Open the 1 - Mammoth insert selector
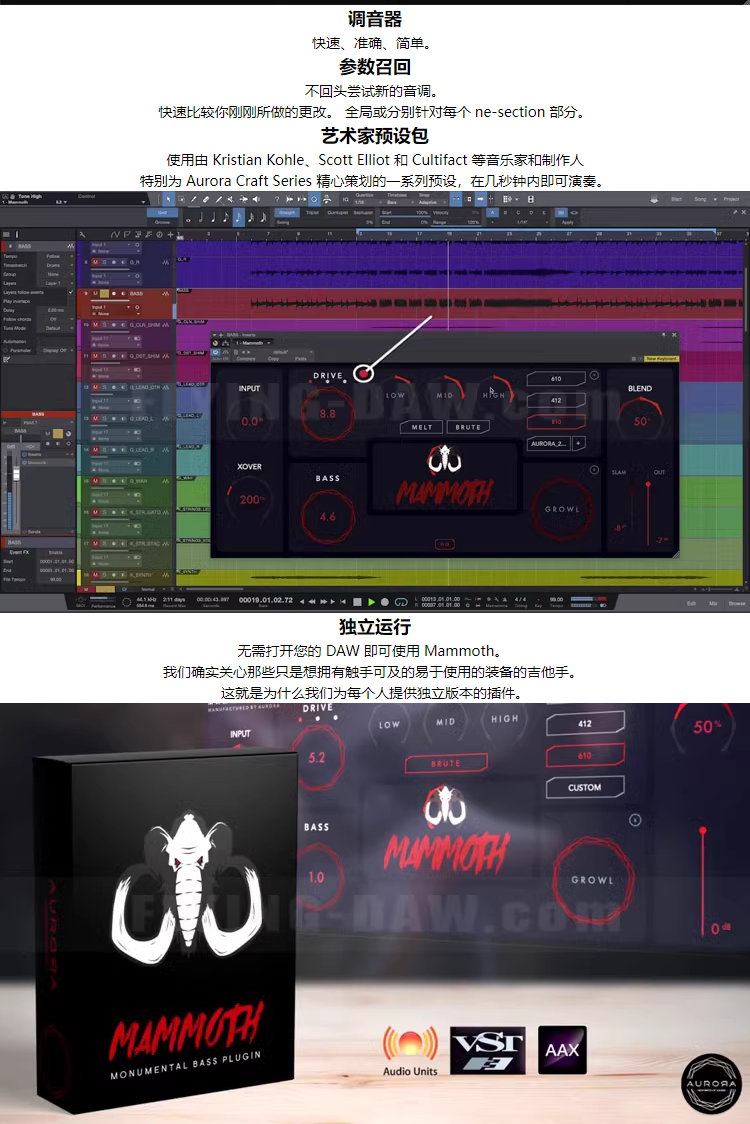 tap(252, 343)
